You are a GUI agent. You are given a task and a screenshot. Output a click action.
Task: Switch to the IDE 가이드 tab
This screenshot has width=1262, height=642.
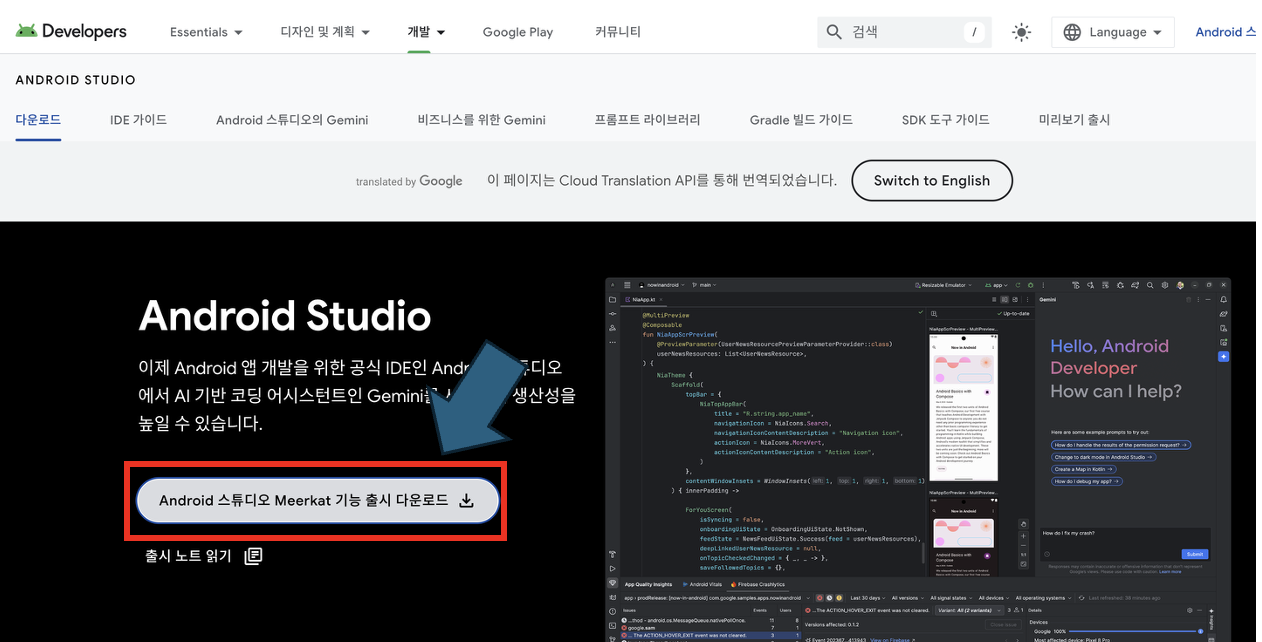[x=138, y=120]
